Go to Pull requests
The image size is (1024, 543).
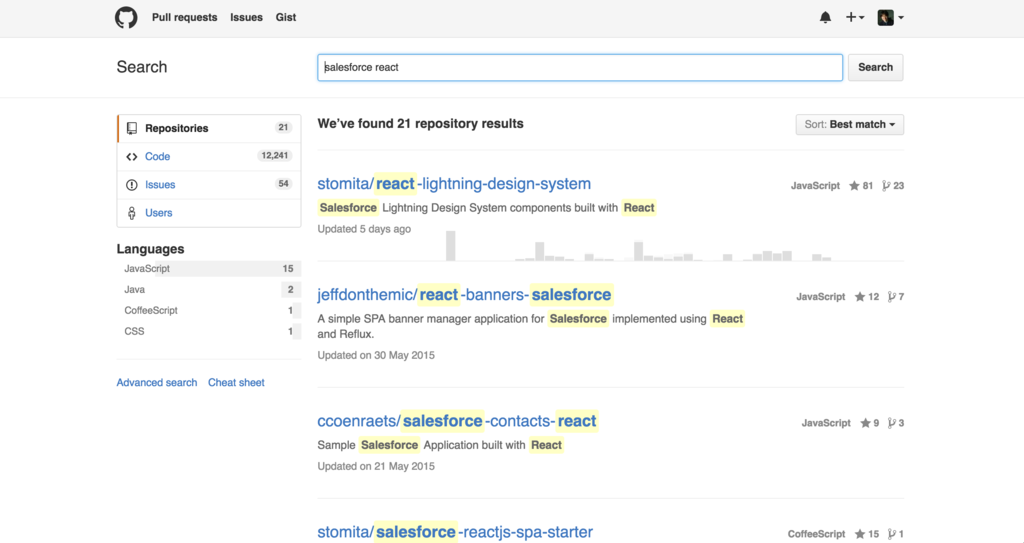tap(184, 18)
